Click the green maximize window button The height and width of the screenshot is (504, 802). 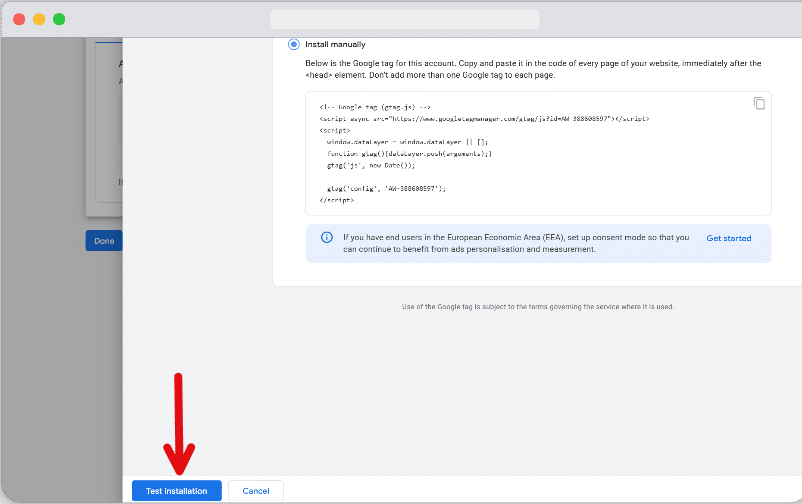[x=59, y=19]
